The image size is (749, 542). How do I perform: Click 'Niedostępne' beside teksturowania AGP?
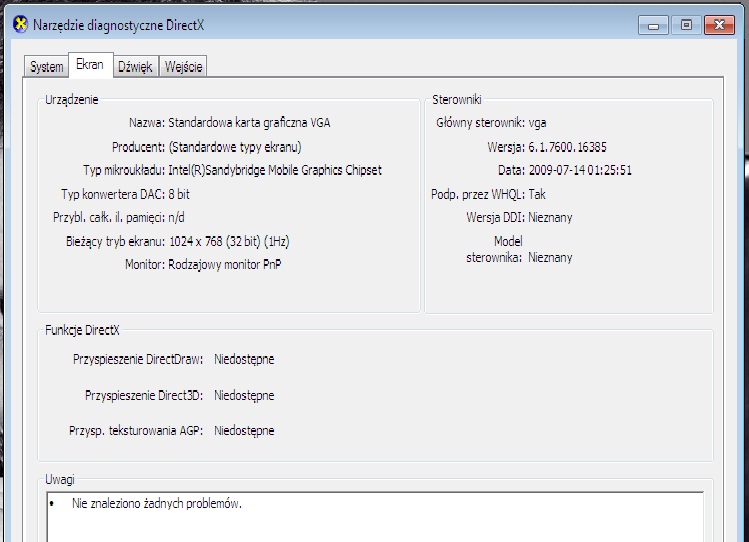tap(244, 431)
